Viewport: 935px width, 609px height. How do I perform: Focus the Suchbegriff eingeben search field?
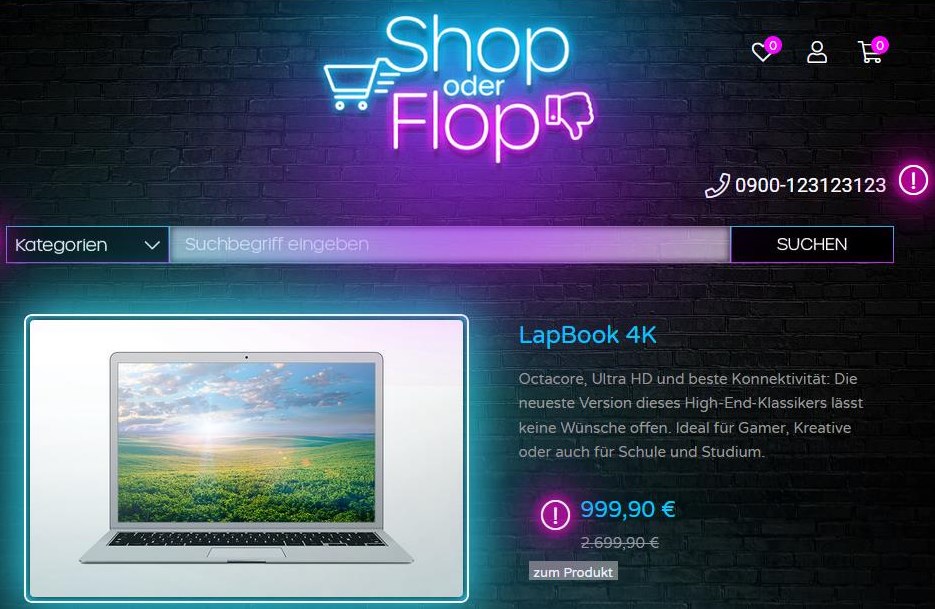point(450,245)
